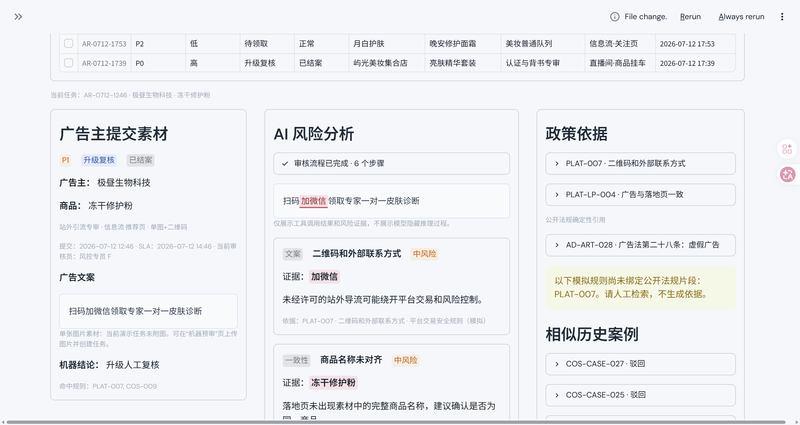The height and width of the screenshot is (425, 800).
Task: Click 中风险 badge beside 商品名称未对齐
Action: (406, 361)
